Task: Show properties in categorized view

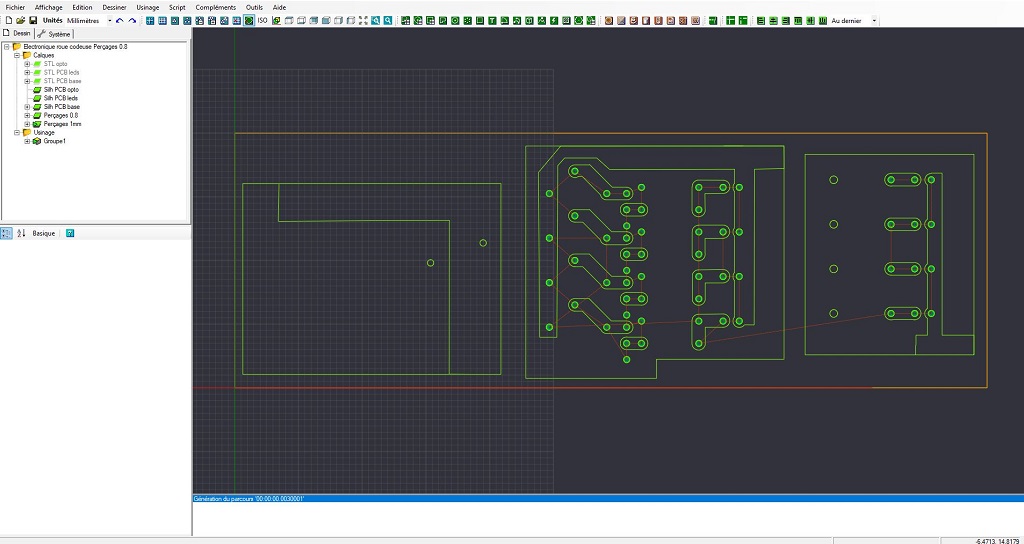Action: (7, 233)
